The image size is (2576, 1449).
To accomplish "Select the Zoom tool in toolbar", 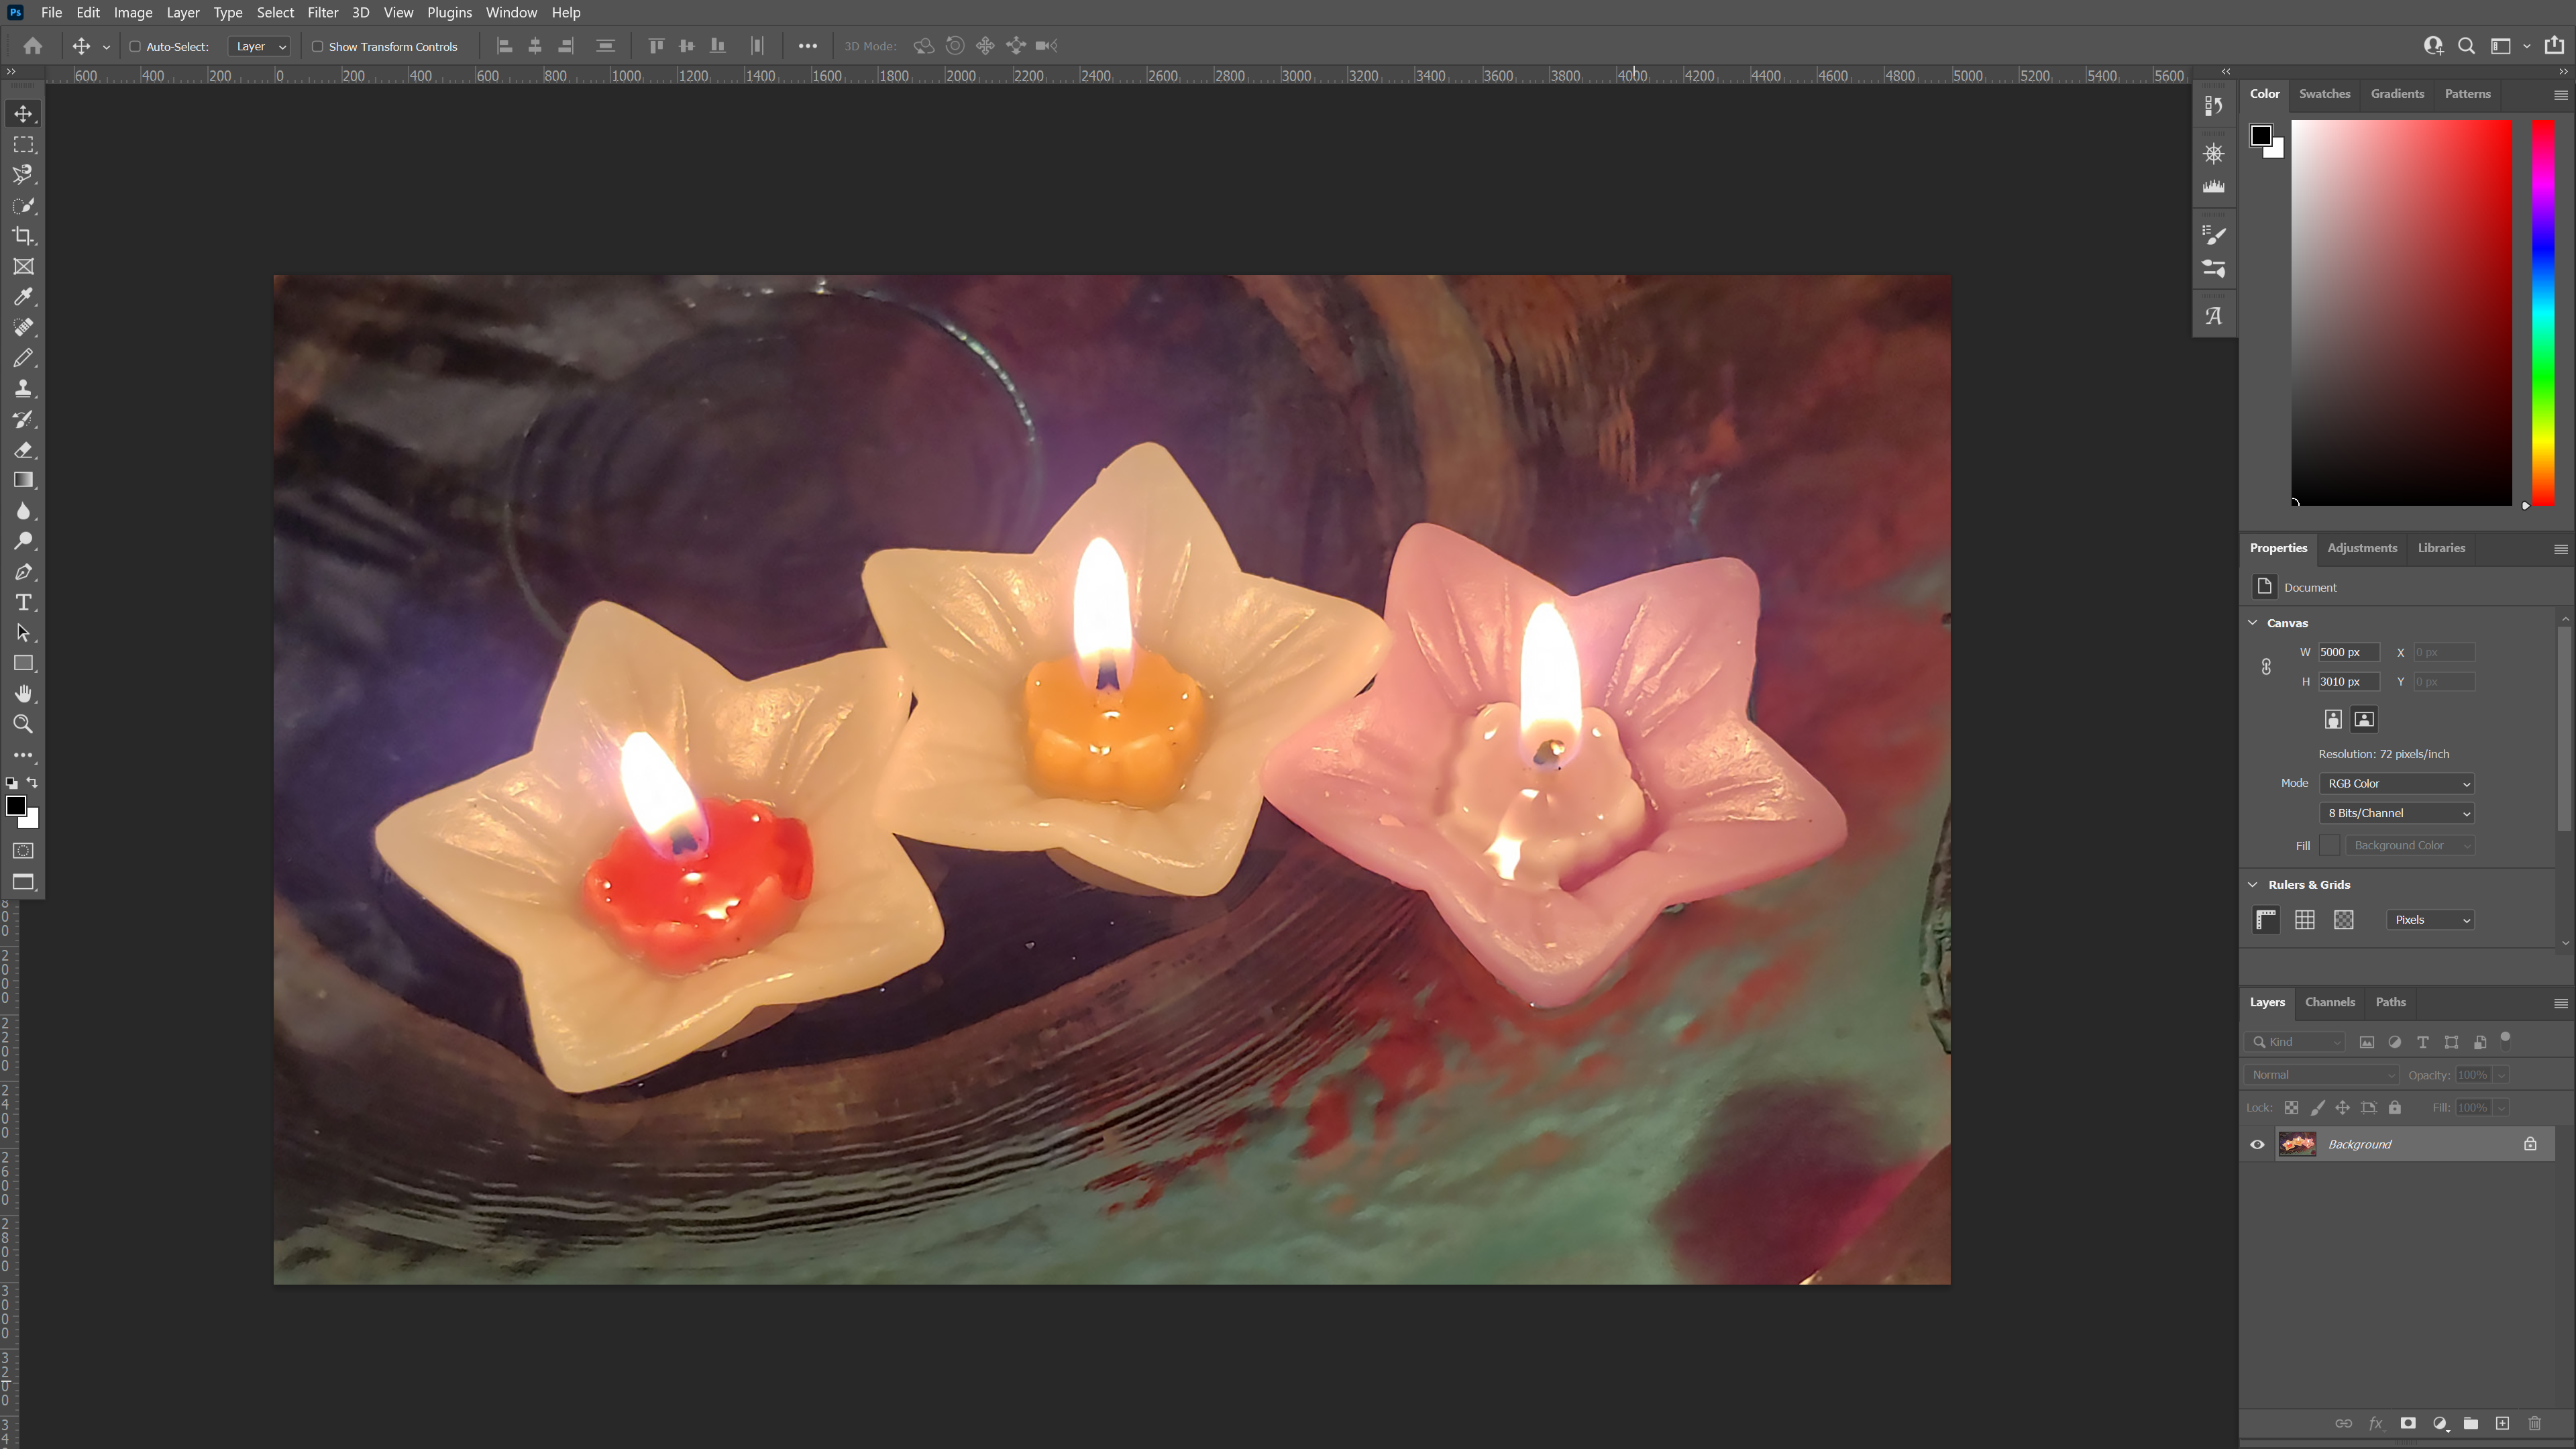I will 23,724.
